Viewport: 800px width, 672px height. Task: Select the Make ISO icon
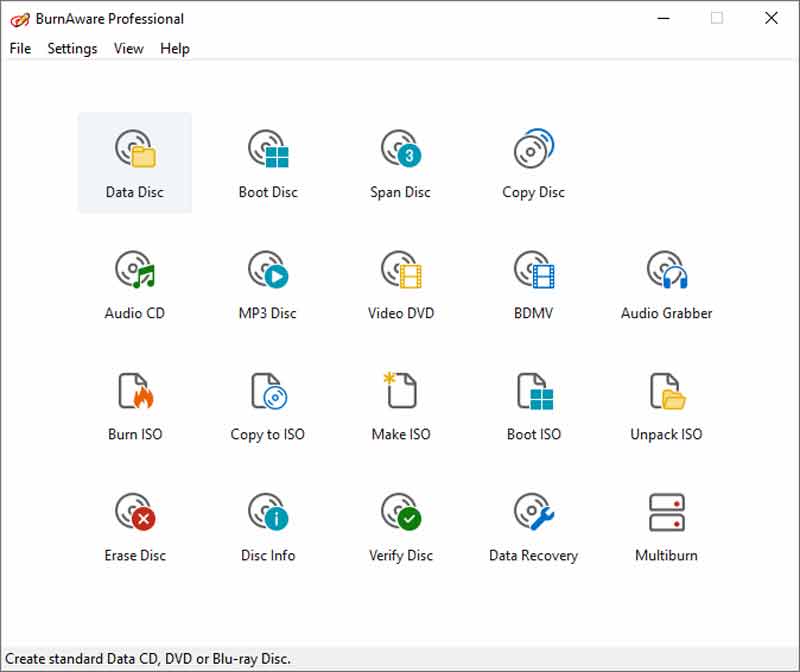(400, 393)
